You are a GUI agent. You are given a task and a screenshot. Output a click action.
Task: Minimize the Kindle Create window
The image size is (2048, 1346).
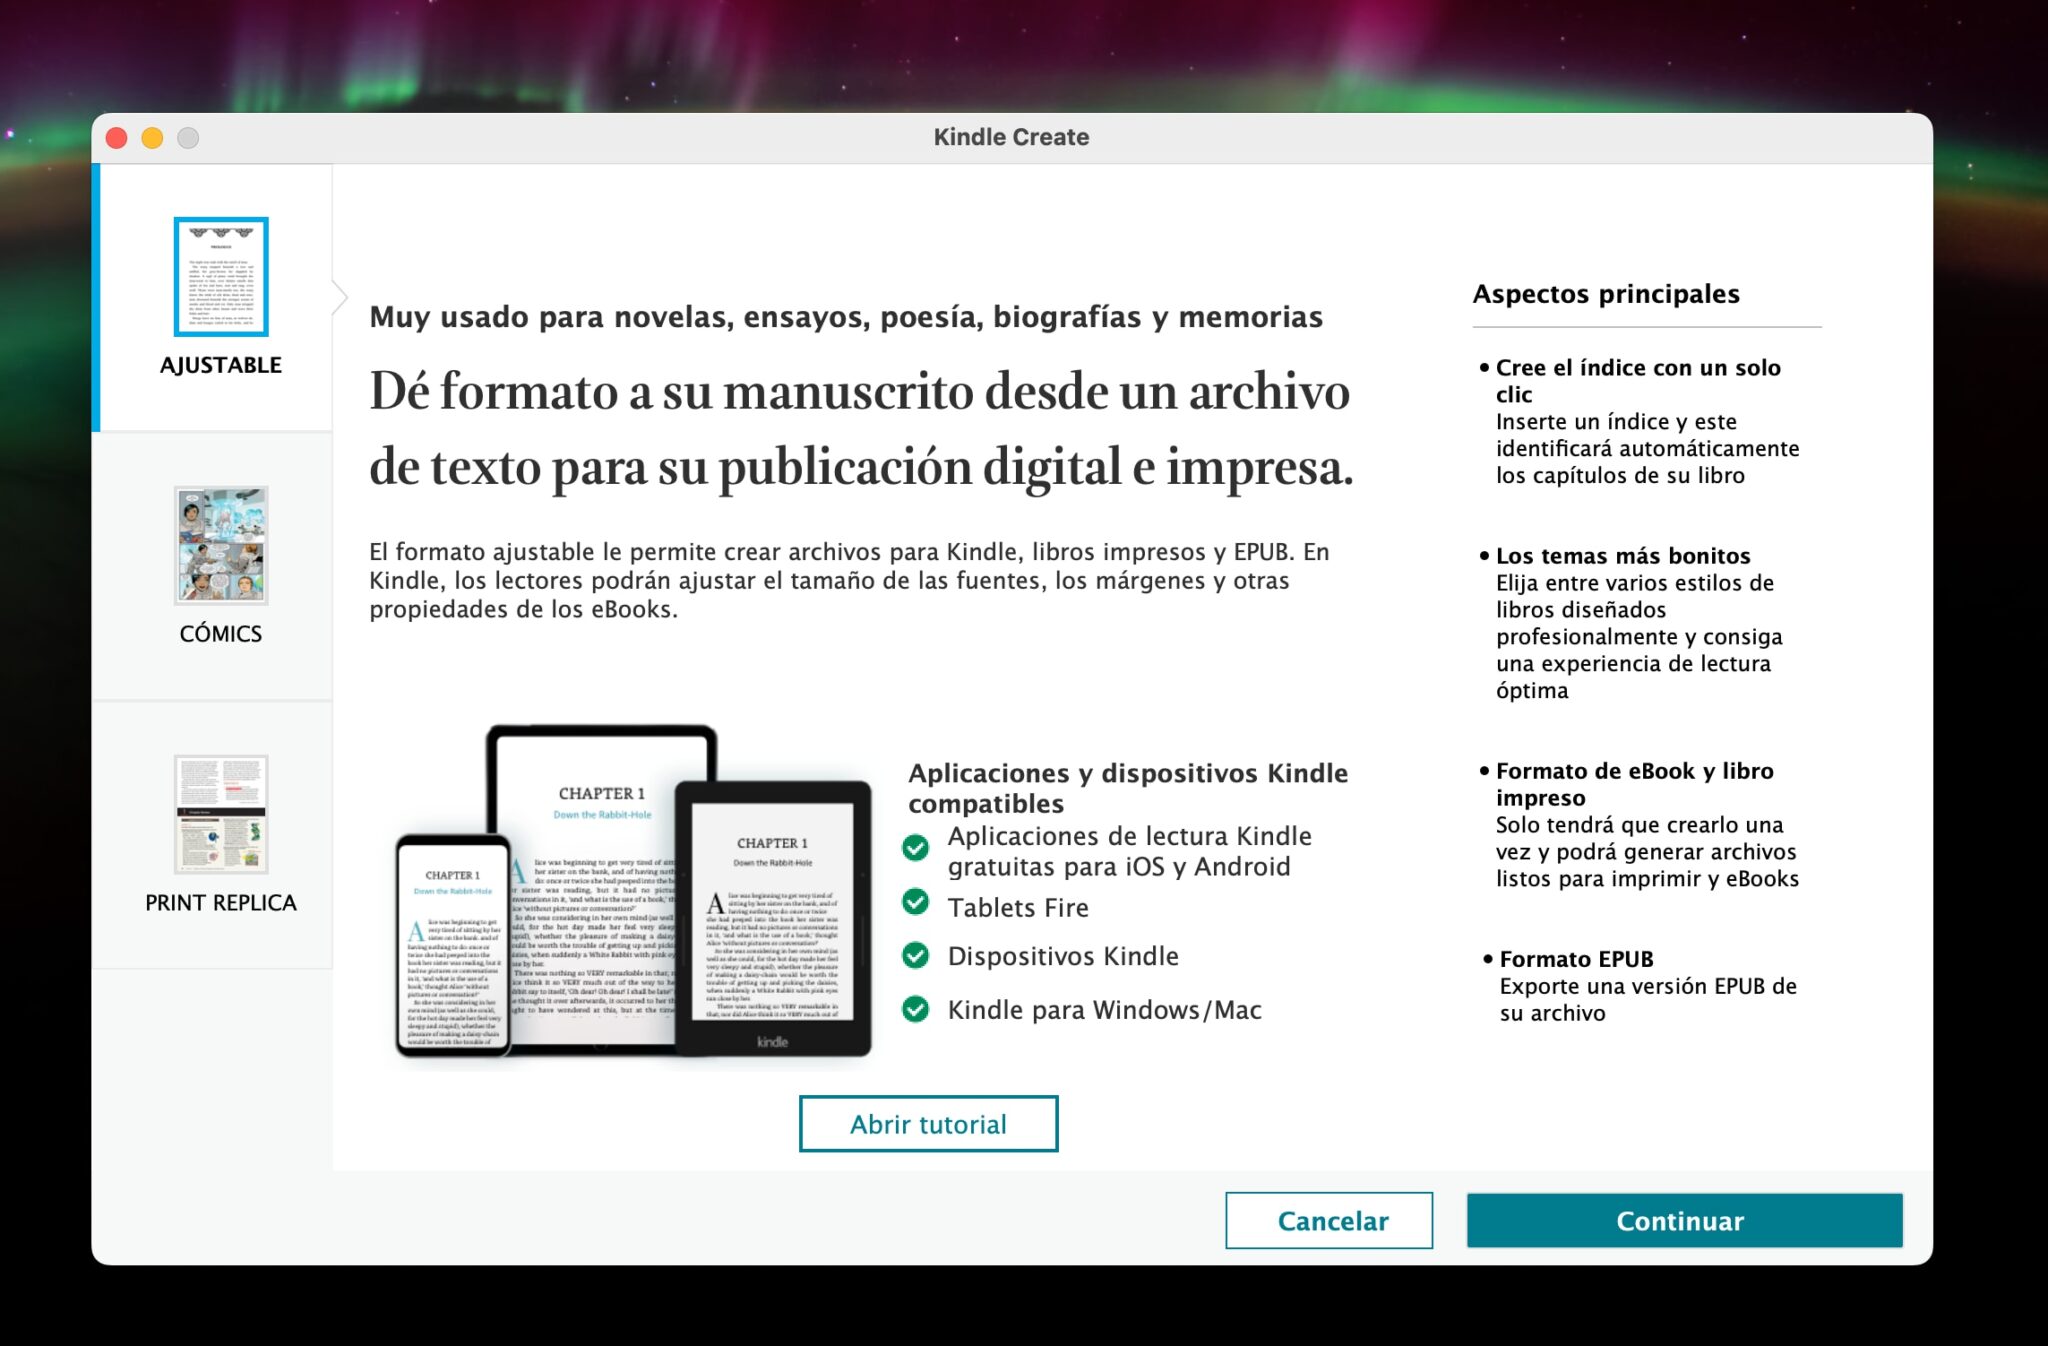pyautogui.click(x=152, y=138)
